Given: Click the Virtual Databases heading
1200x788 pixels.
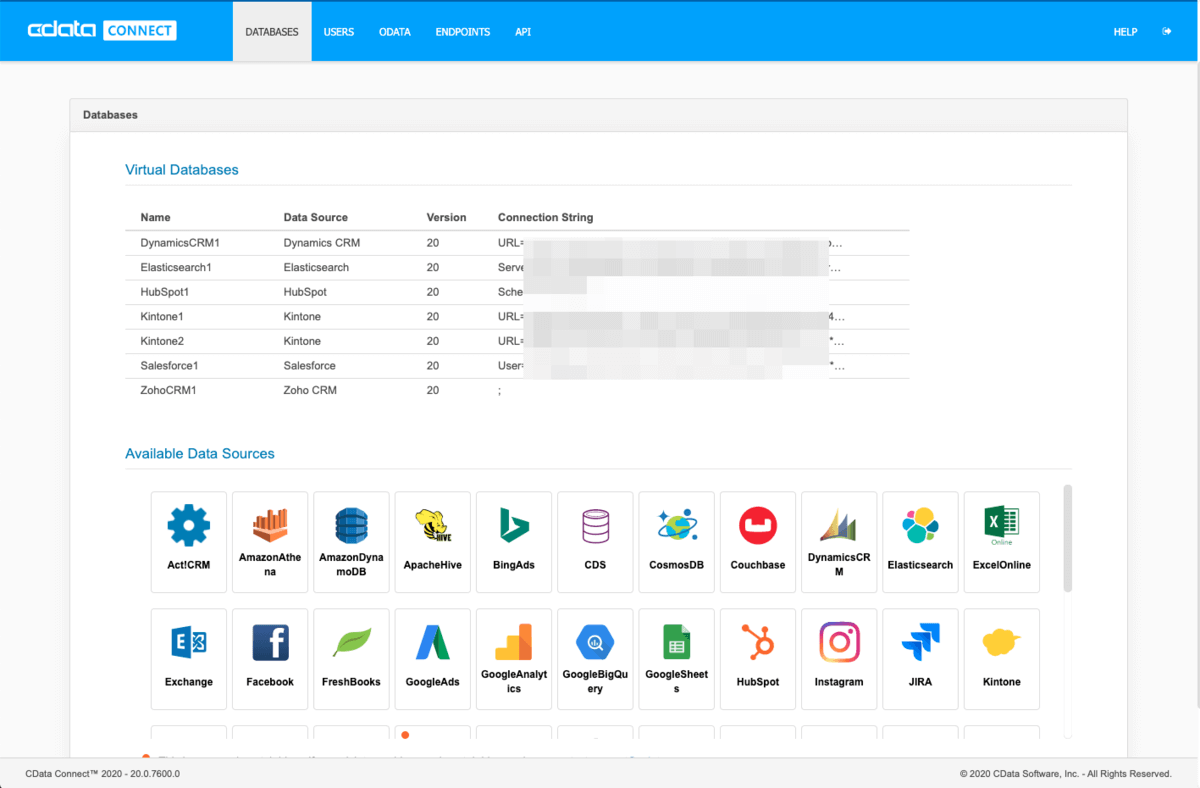Looking at the screenshot, I should [x=182, y=170].
